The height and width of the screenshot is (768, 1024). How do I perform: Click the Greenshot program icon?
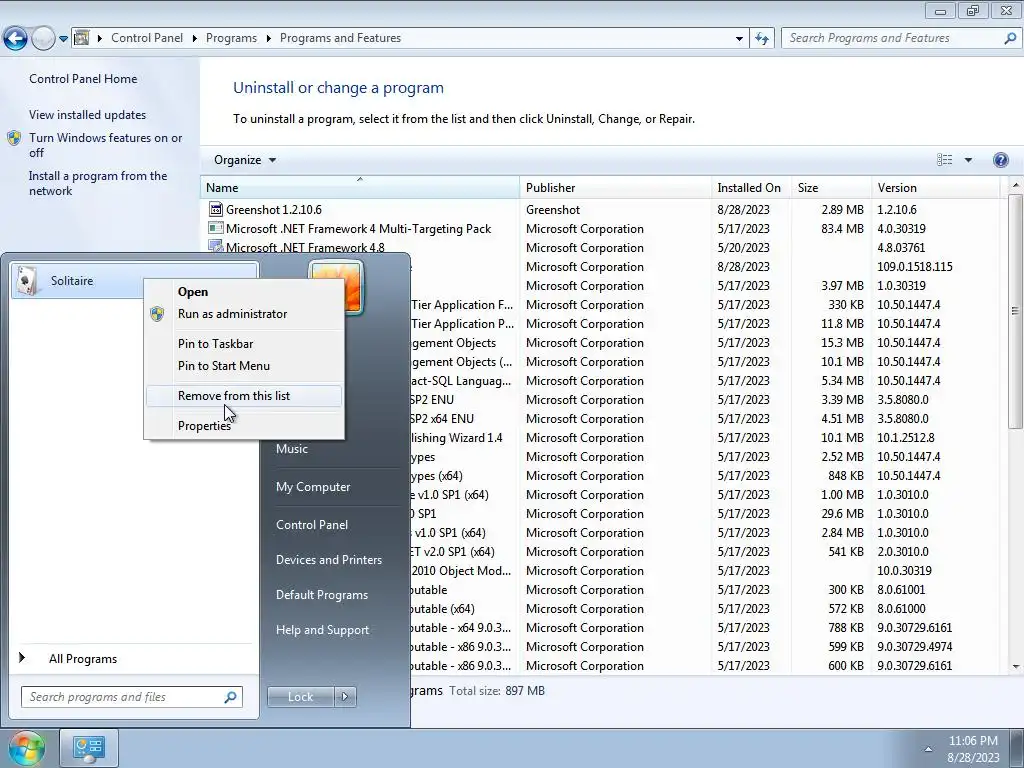tap(216, 209)
